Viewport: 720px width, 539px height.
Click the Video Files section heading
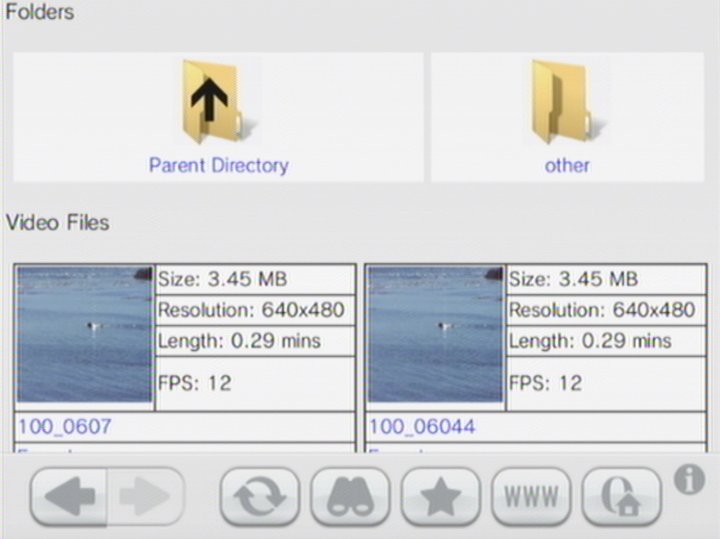click(x=58, y=222)
